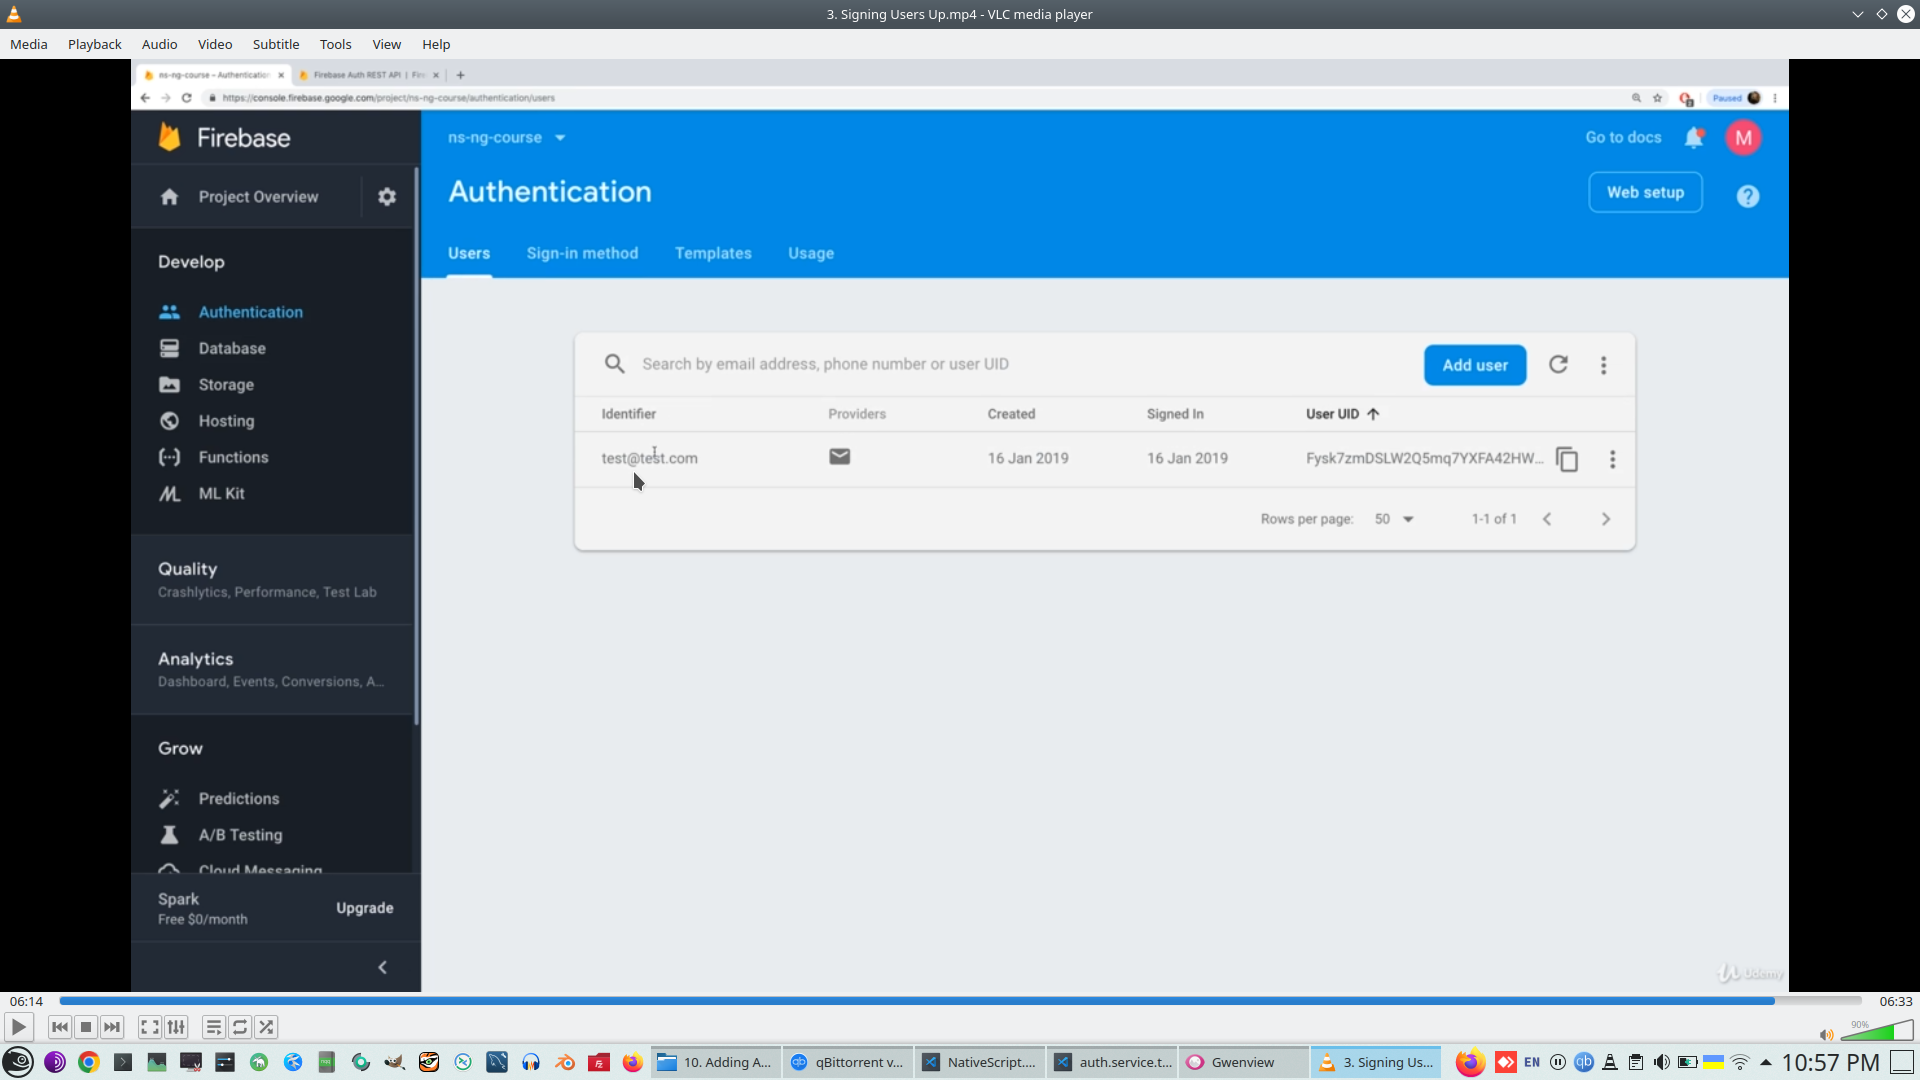Toggle fullscreen video mode
1920x1080 pixels.
pyautogui.click(x=149, y=1027)
